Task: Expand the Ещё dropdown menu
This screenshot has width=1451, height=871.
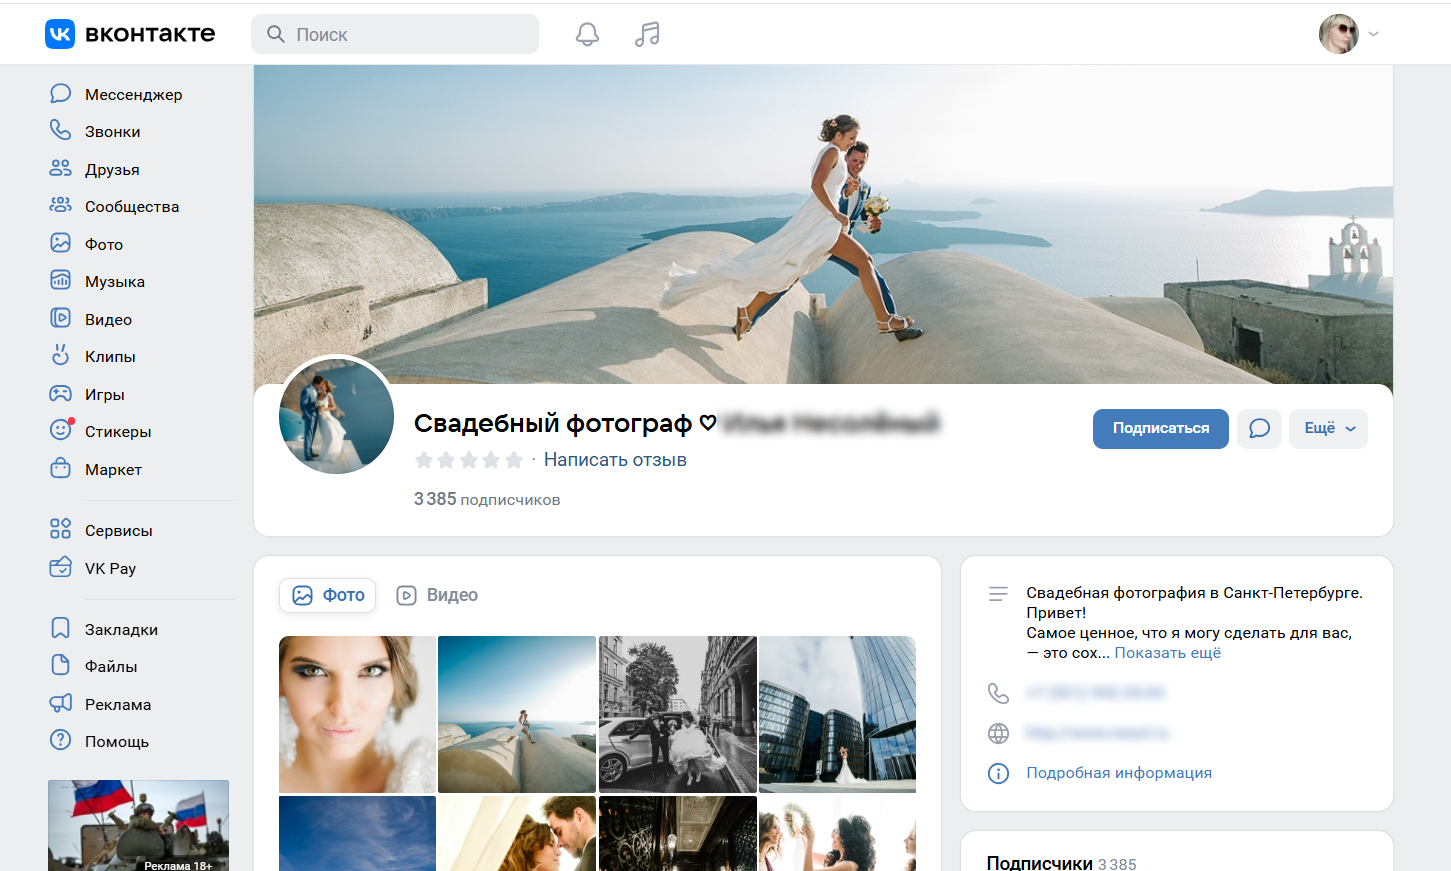Action: [x=1328, y=429]
